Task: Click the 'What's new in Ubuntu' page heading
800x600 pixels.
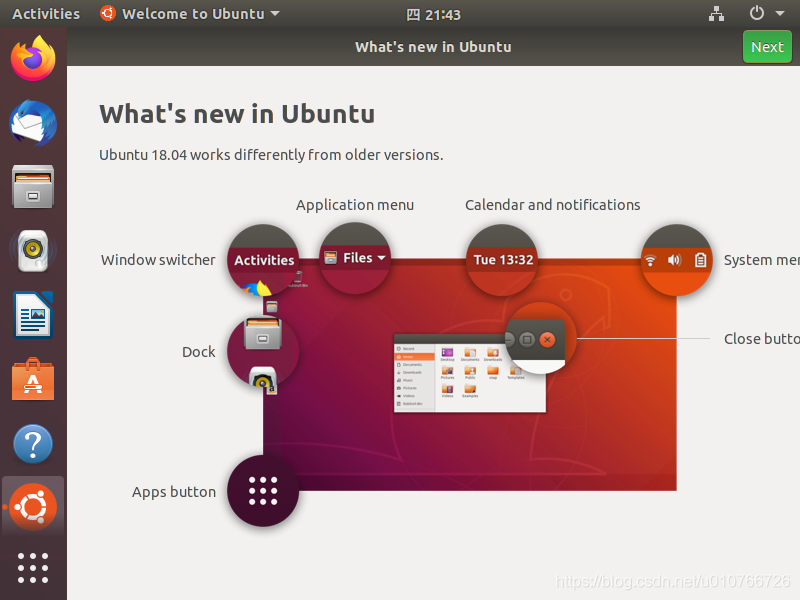Action: click(x=237, y=114)
